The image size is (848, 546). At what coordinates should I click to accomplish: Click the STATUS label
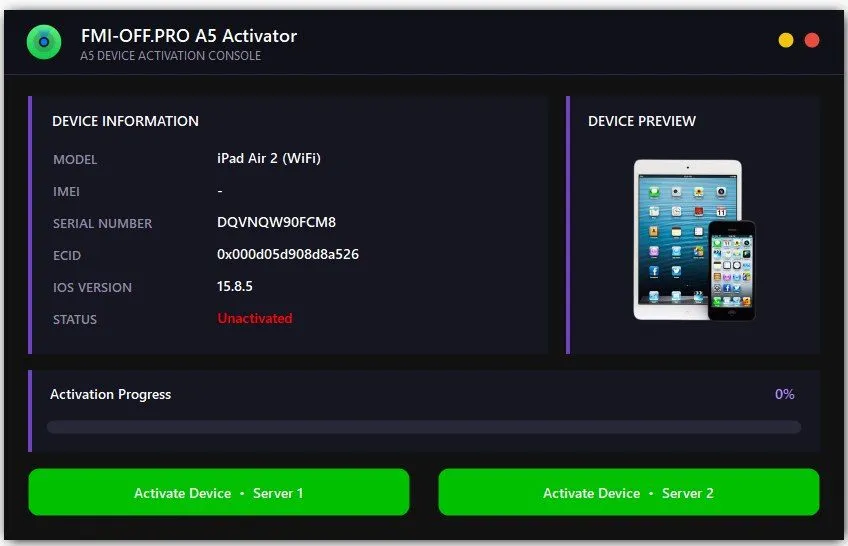(75, 319)
